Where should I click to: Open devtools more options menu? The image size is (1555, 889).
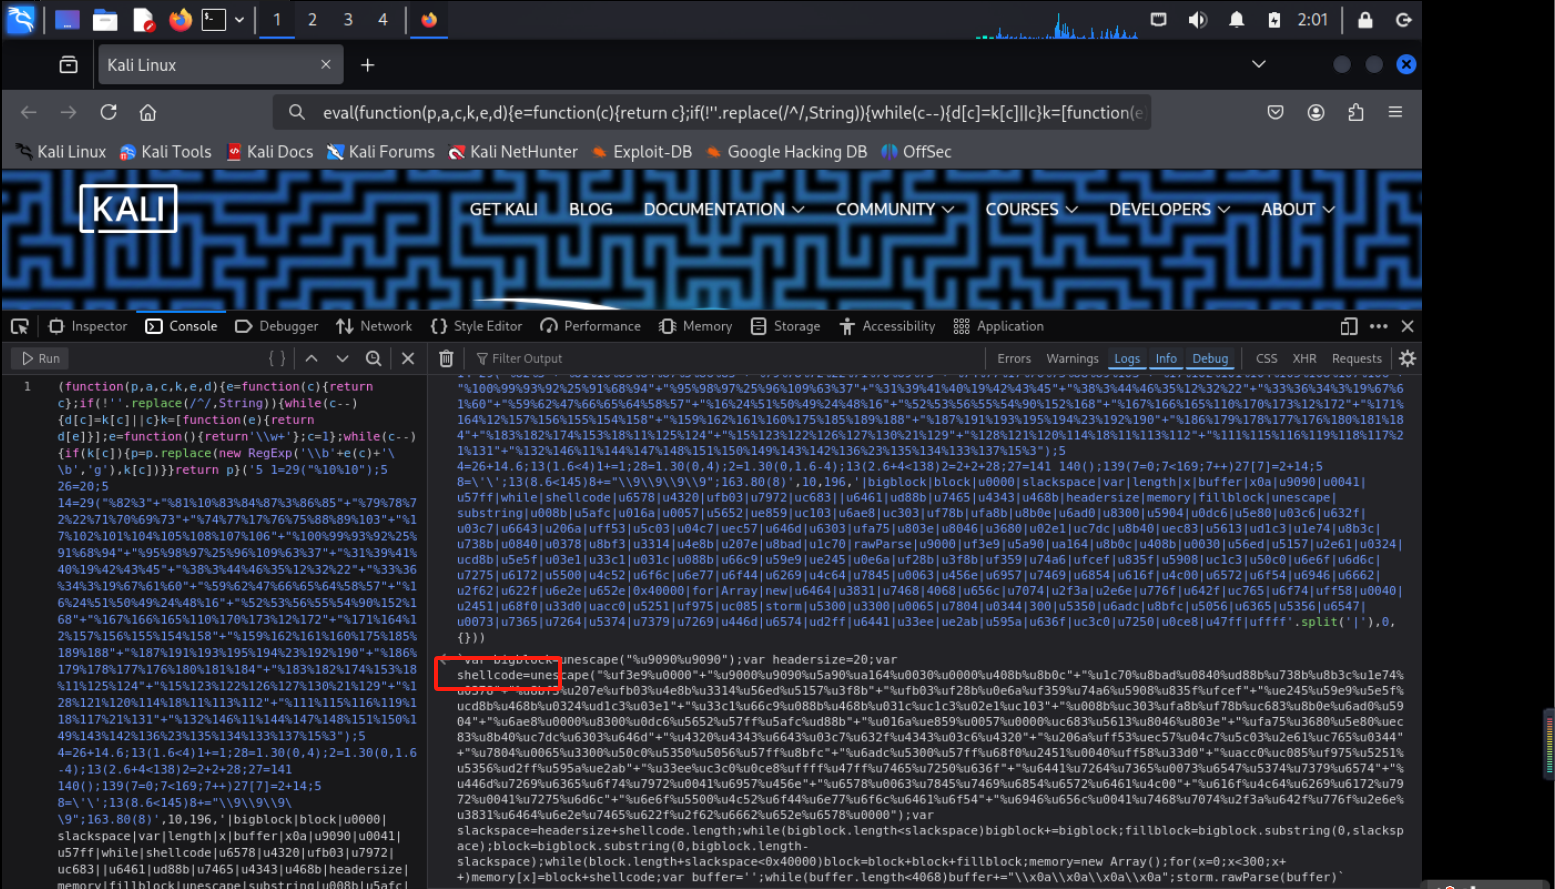click(x=1378, y=326)
